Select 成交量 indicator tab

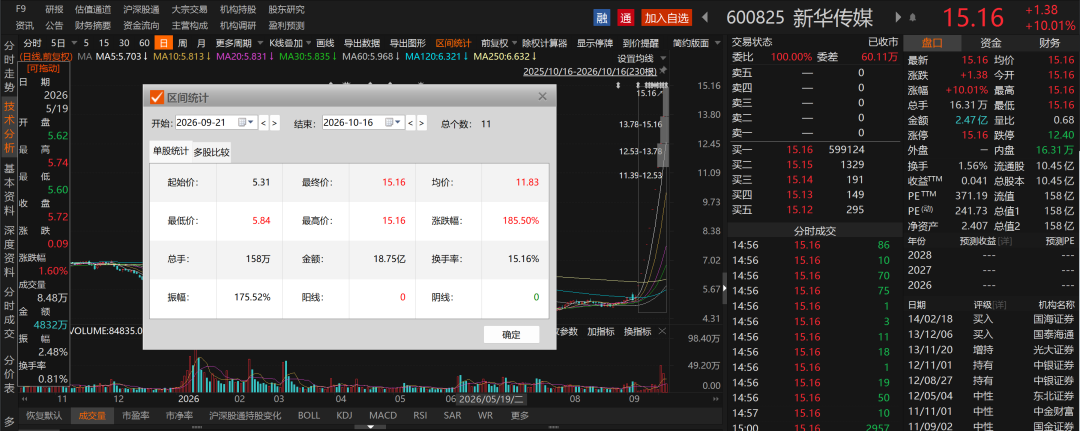coord(92,415)
